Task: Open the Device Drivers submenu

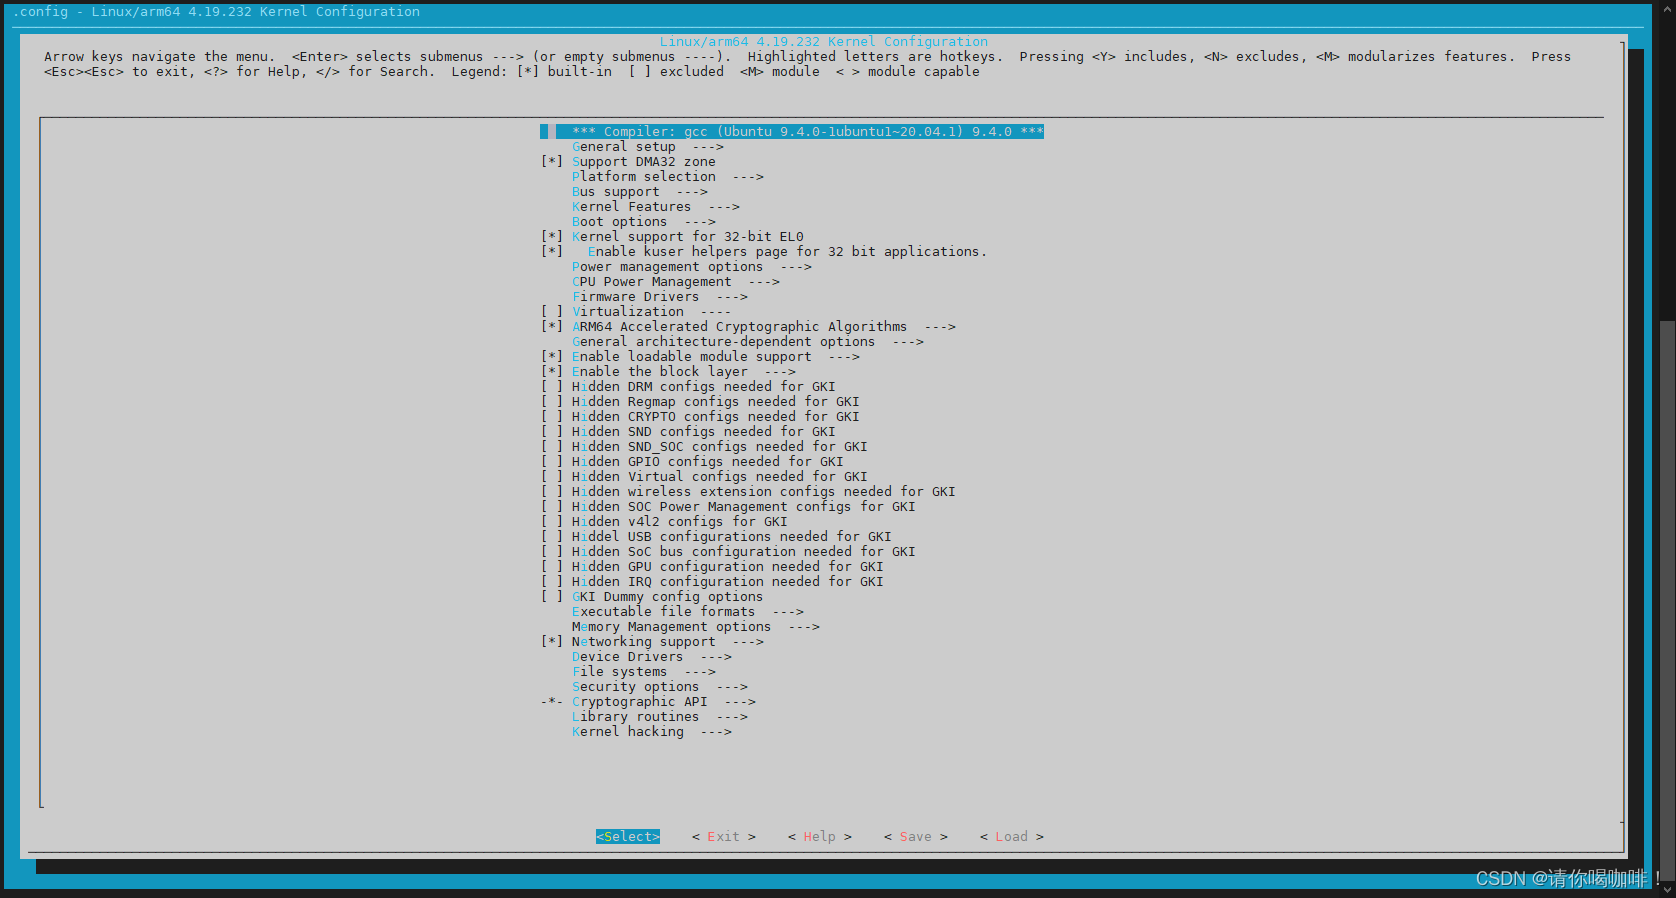Action: coord(652,657)
